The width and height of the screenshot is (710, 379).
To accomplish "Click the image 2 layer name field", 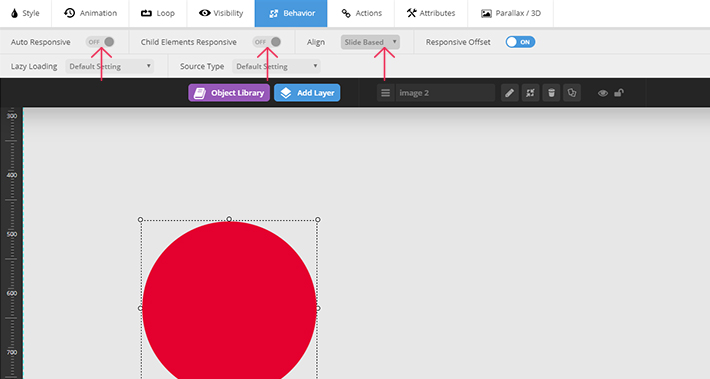I will point(446,93).
